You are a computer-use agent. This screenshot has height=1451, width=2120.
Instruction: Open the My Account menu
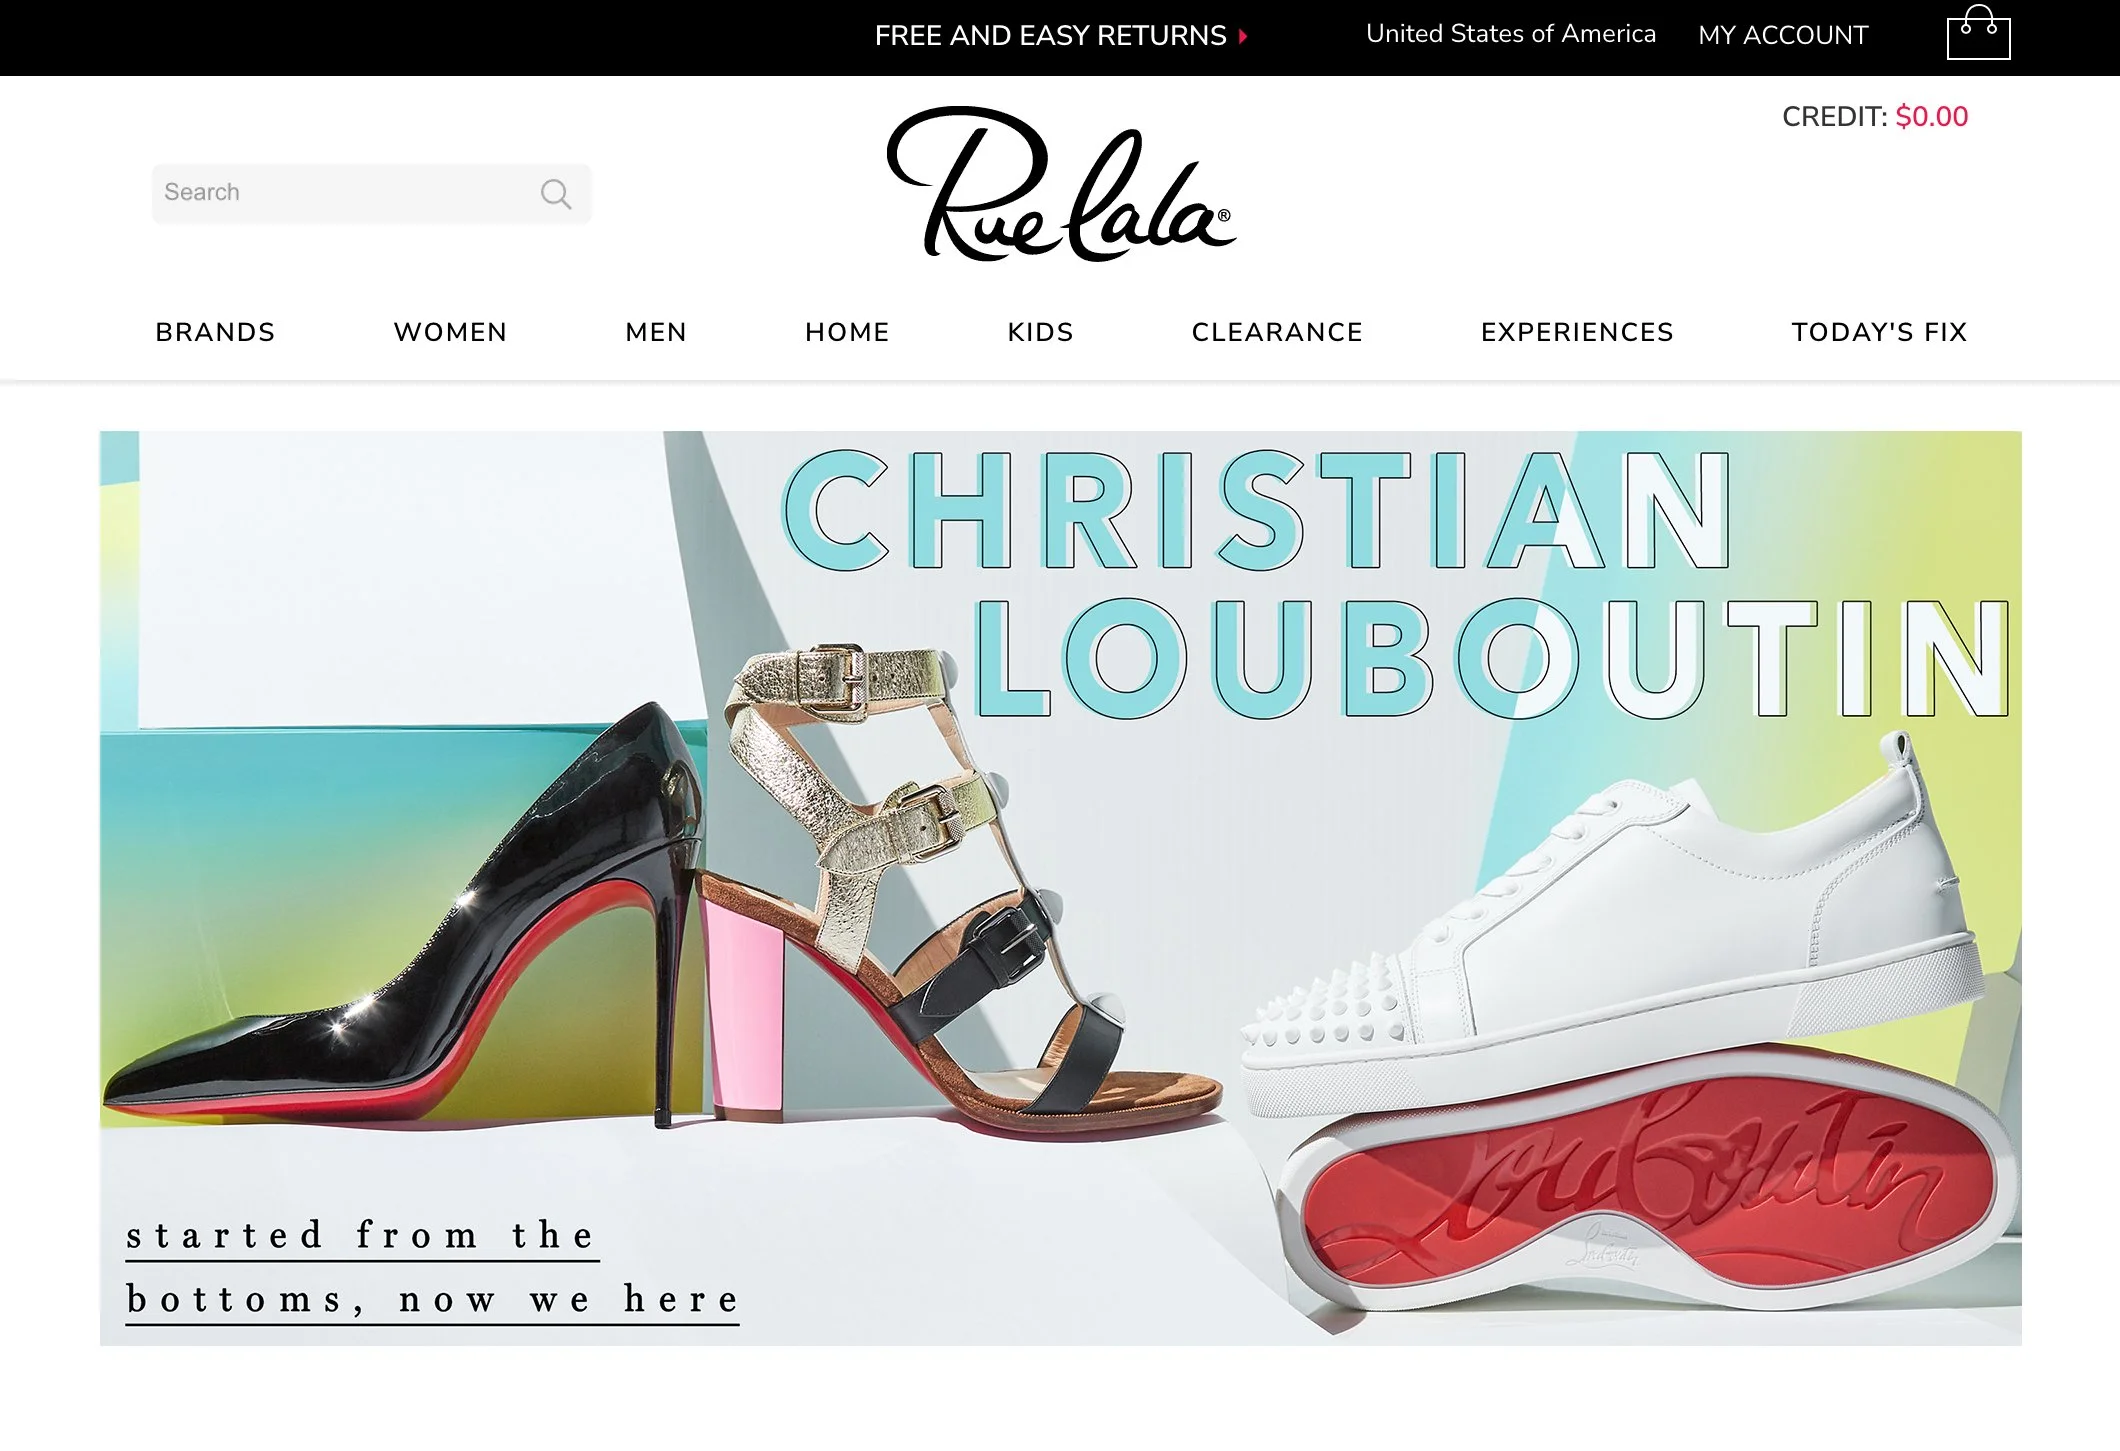pos(1783,35)
